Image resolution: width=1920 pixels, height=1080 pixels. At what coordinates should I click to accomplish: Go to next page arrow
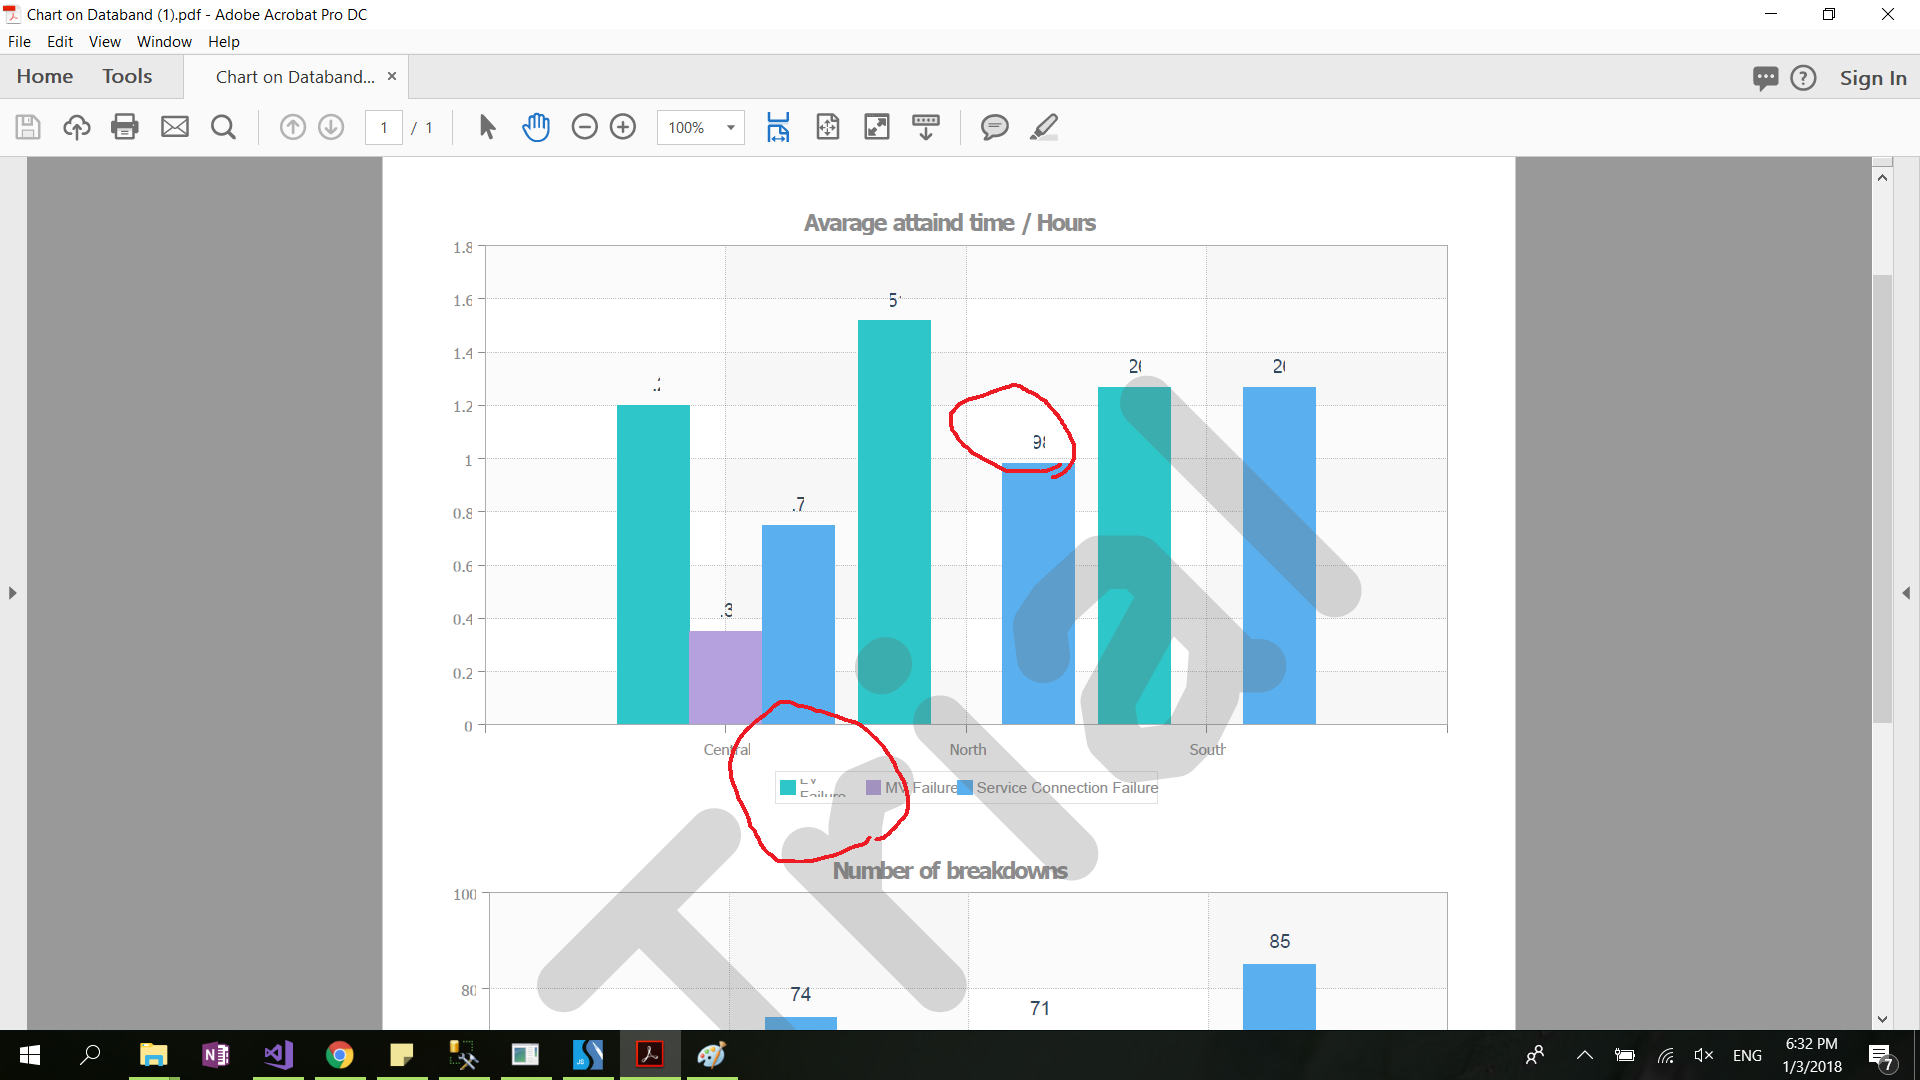pyautogui.click(x=331, y=127)
